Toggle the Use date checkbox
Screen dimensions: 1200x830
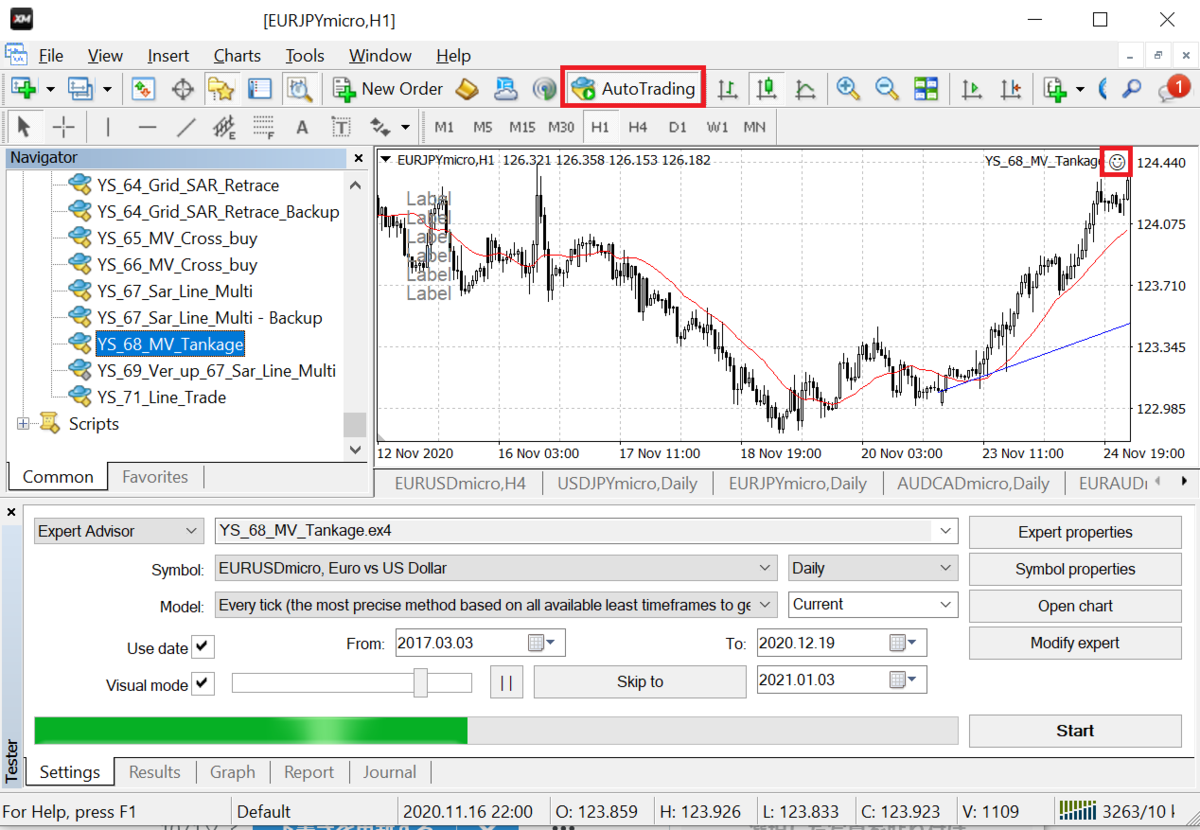tap(203, 646)
